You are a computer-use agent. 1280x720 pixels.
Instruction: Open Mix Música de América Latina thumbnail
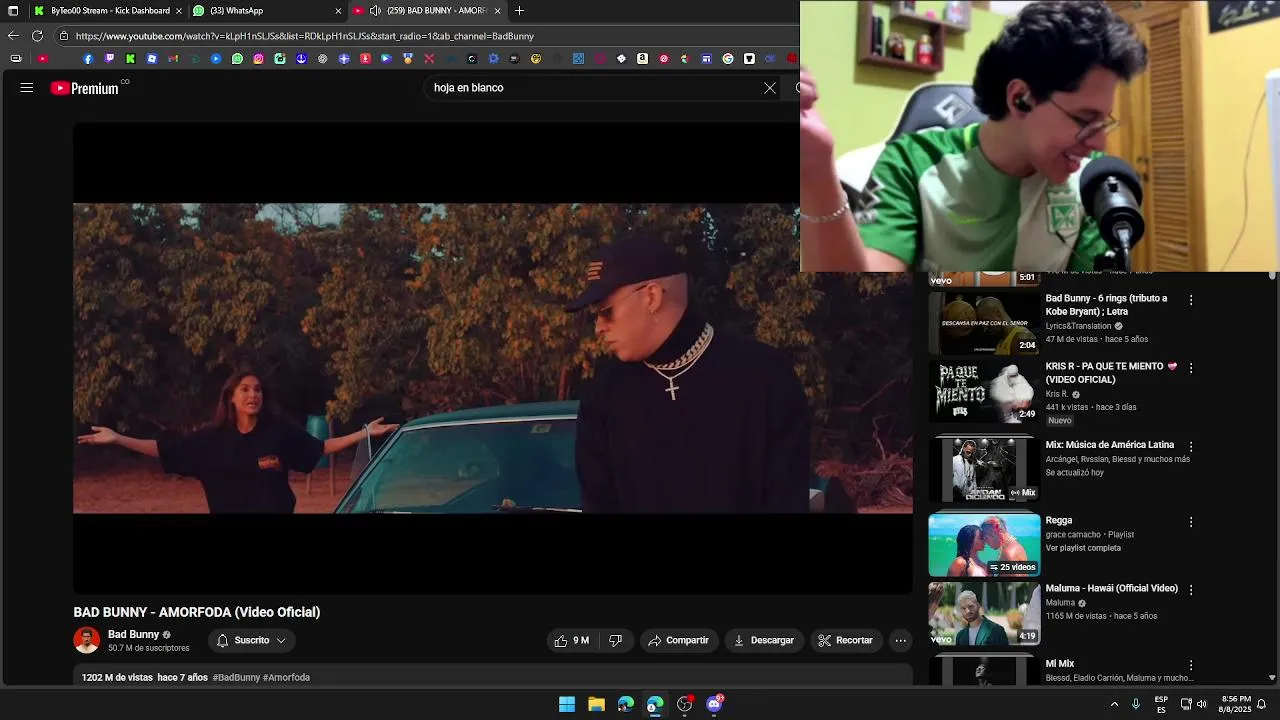[x=984, y=468]
